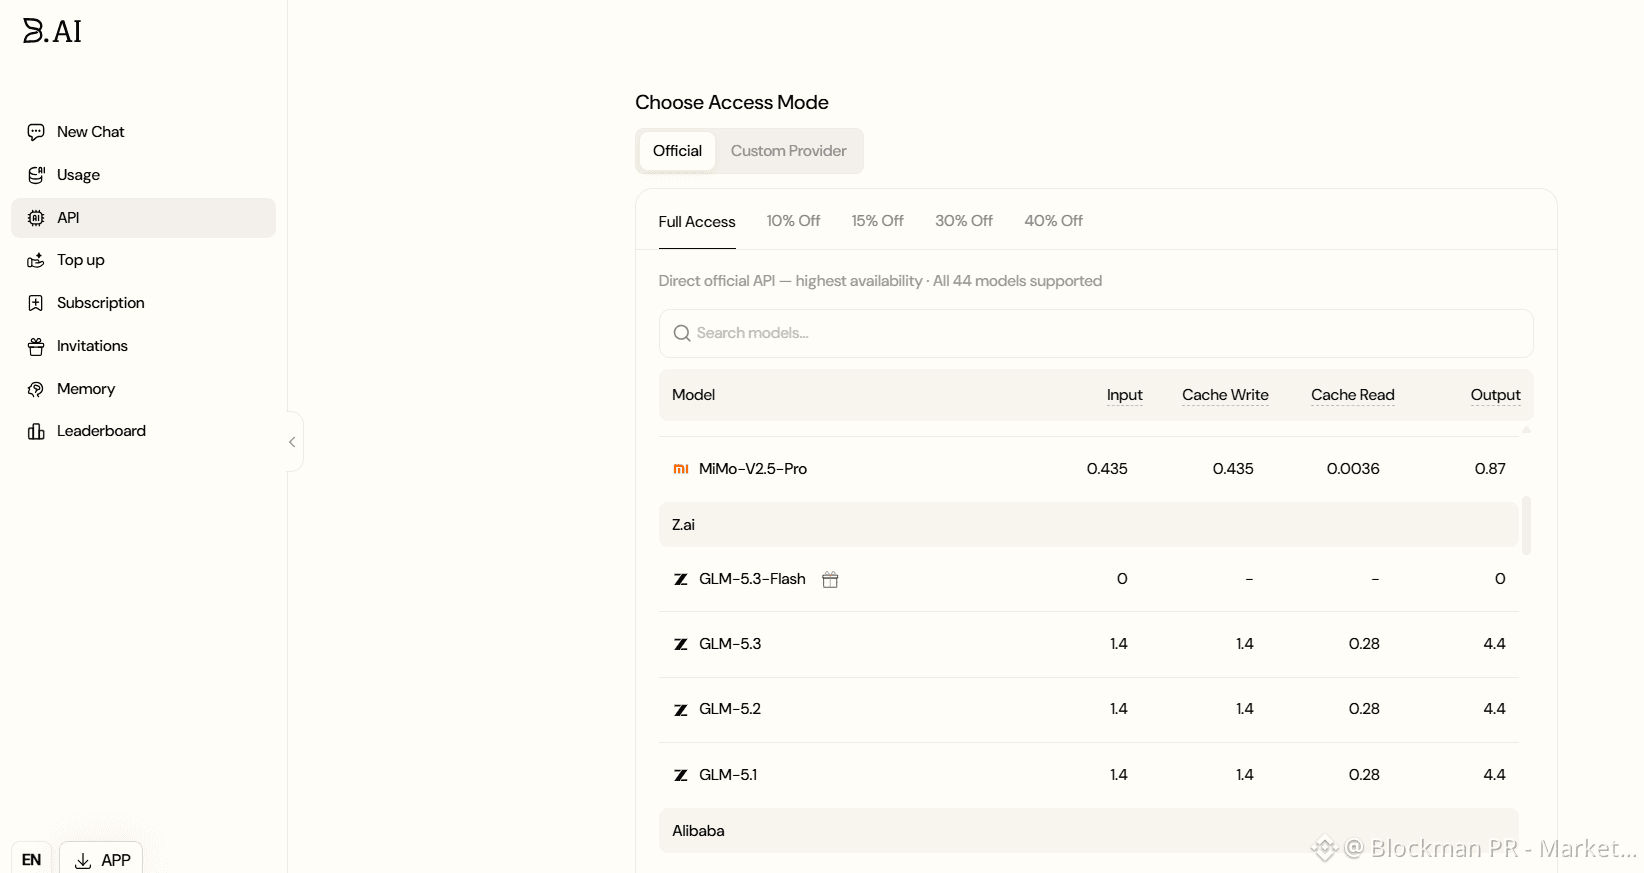
Task: Open the Memory page
Action: tap(143, 389)
